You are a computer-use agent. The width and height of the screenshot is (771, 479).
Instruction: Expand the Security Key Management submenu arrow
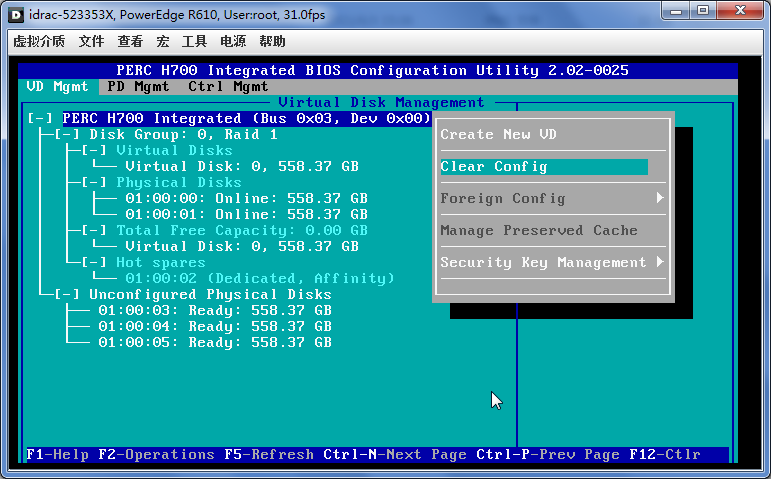click(660, 262)
